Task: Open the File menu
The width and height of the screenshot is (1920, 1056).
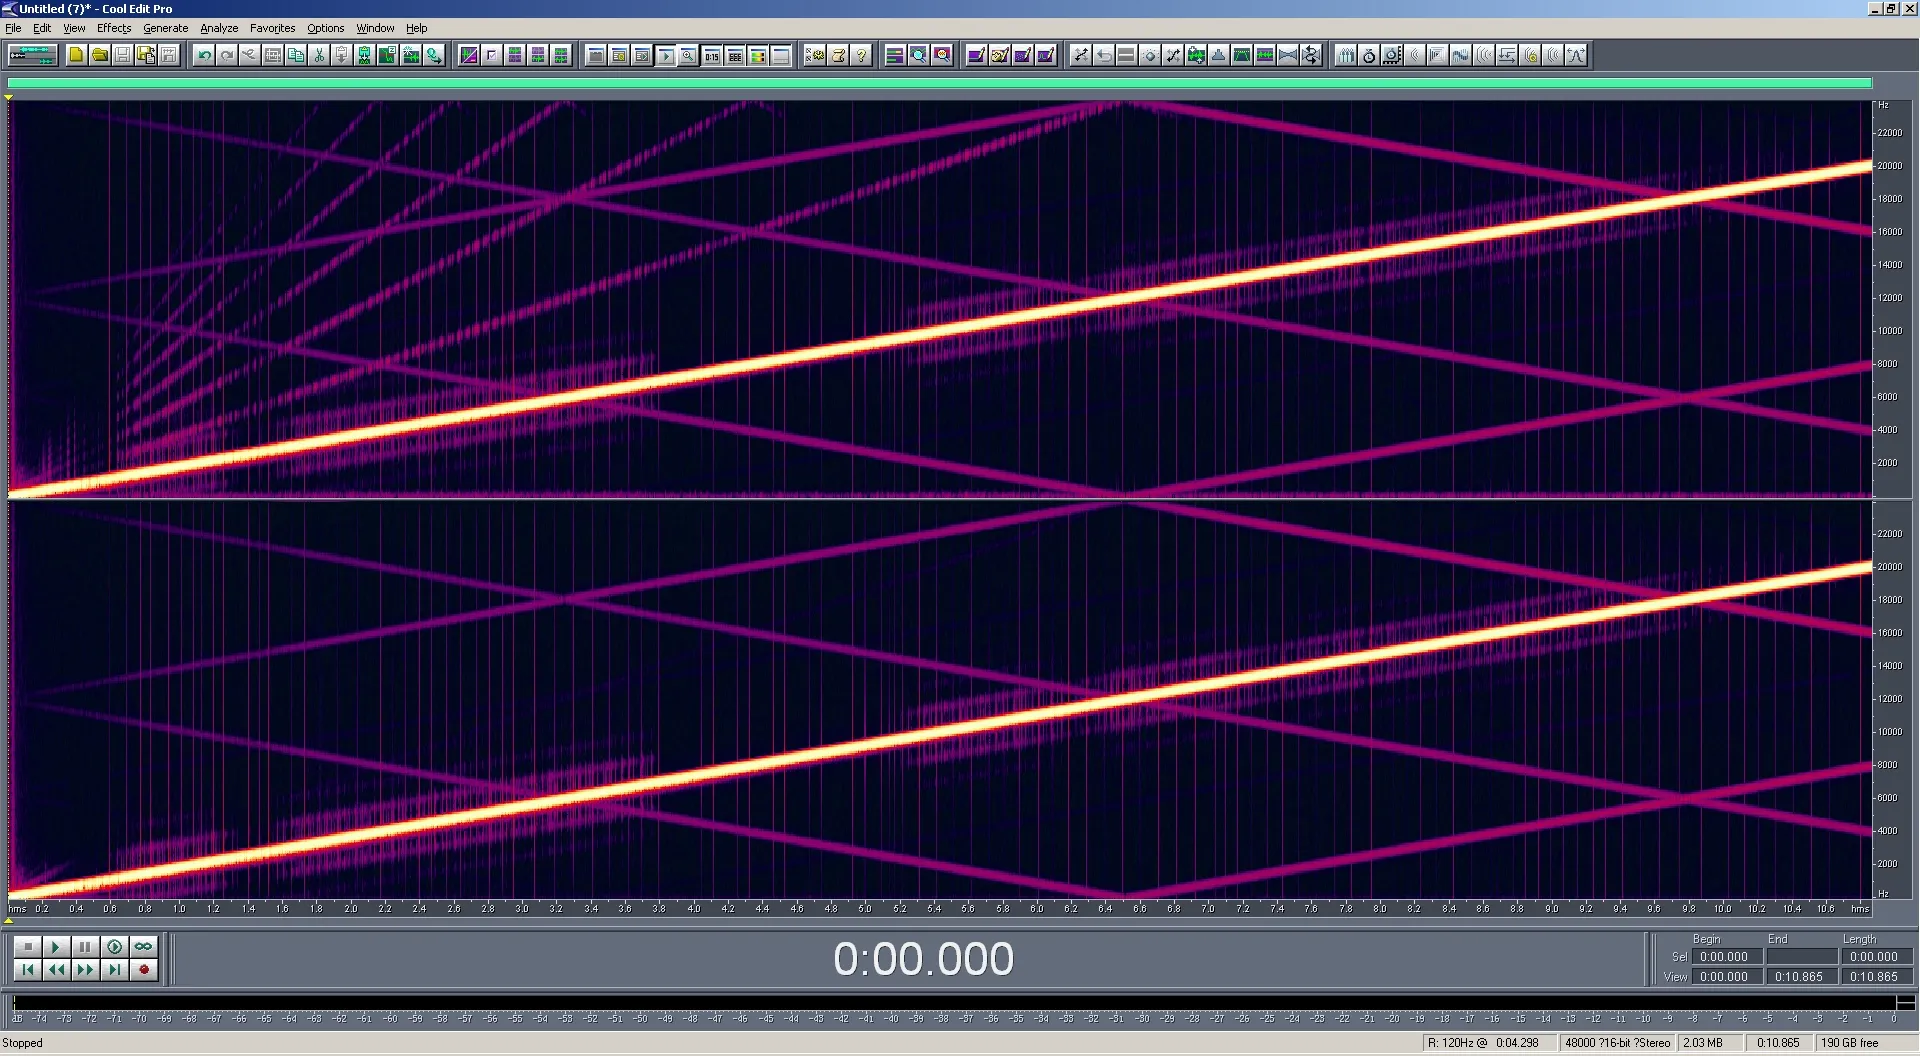Action: 13,28
